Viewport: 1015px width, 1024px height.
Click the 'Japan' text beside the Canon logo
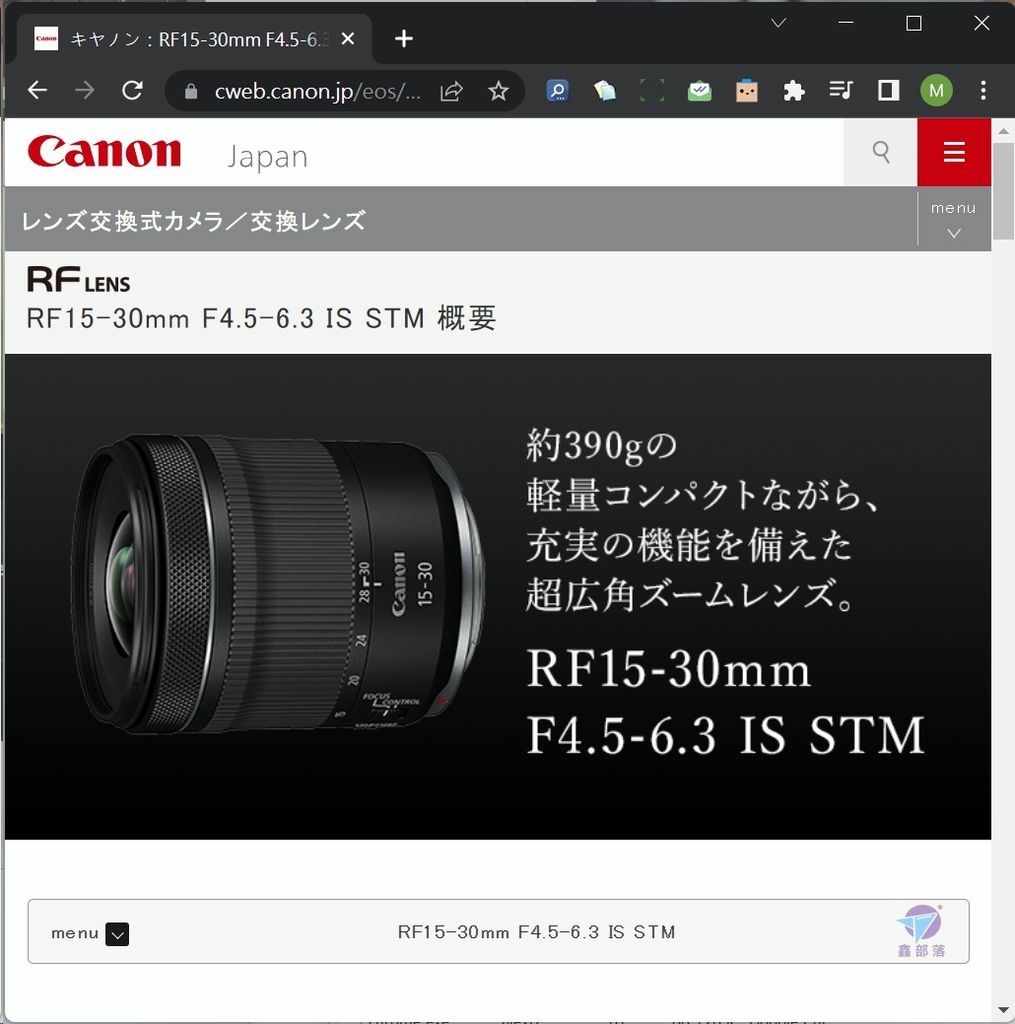(267, 157)
